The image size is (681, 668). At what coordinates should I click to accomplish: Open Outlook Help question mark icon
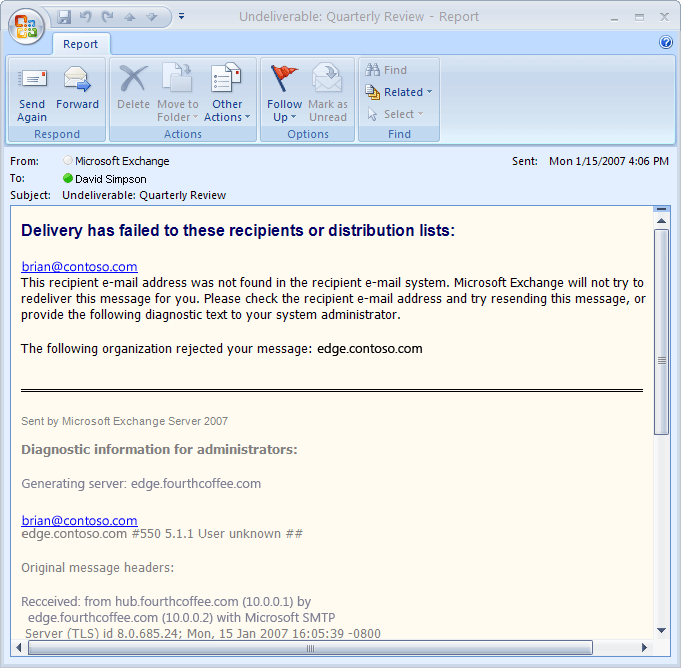(666, 42)
